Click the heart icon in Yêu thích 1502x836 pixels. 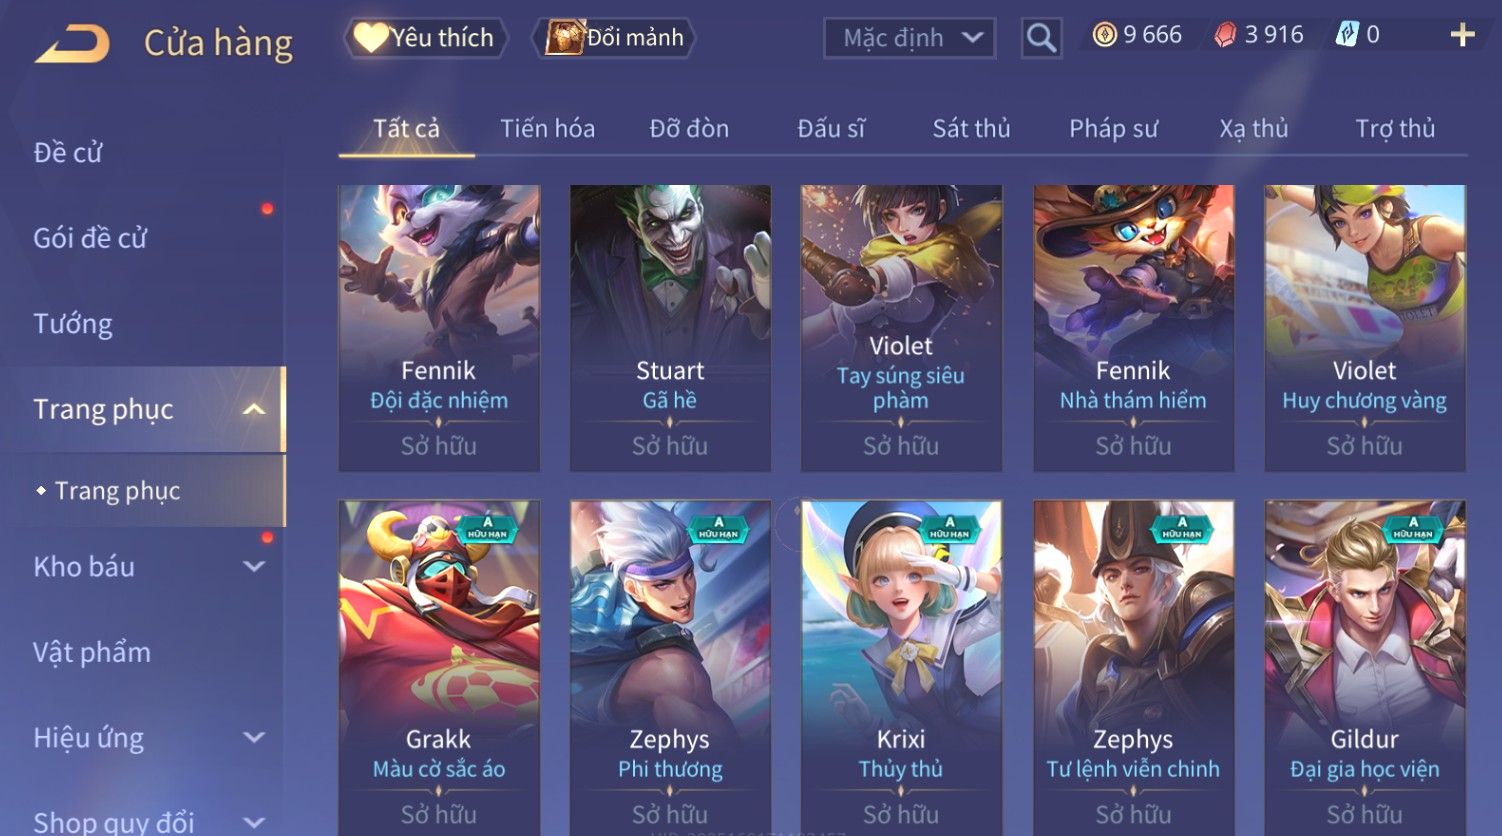click(370, 38)
